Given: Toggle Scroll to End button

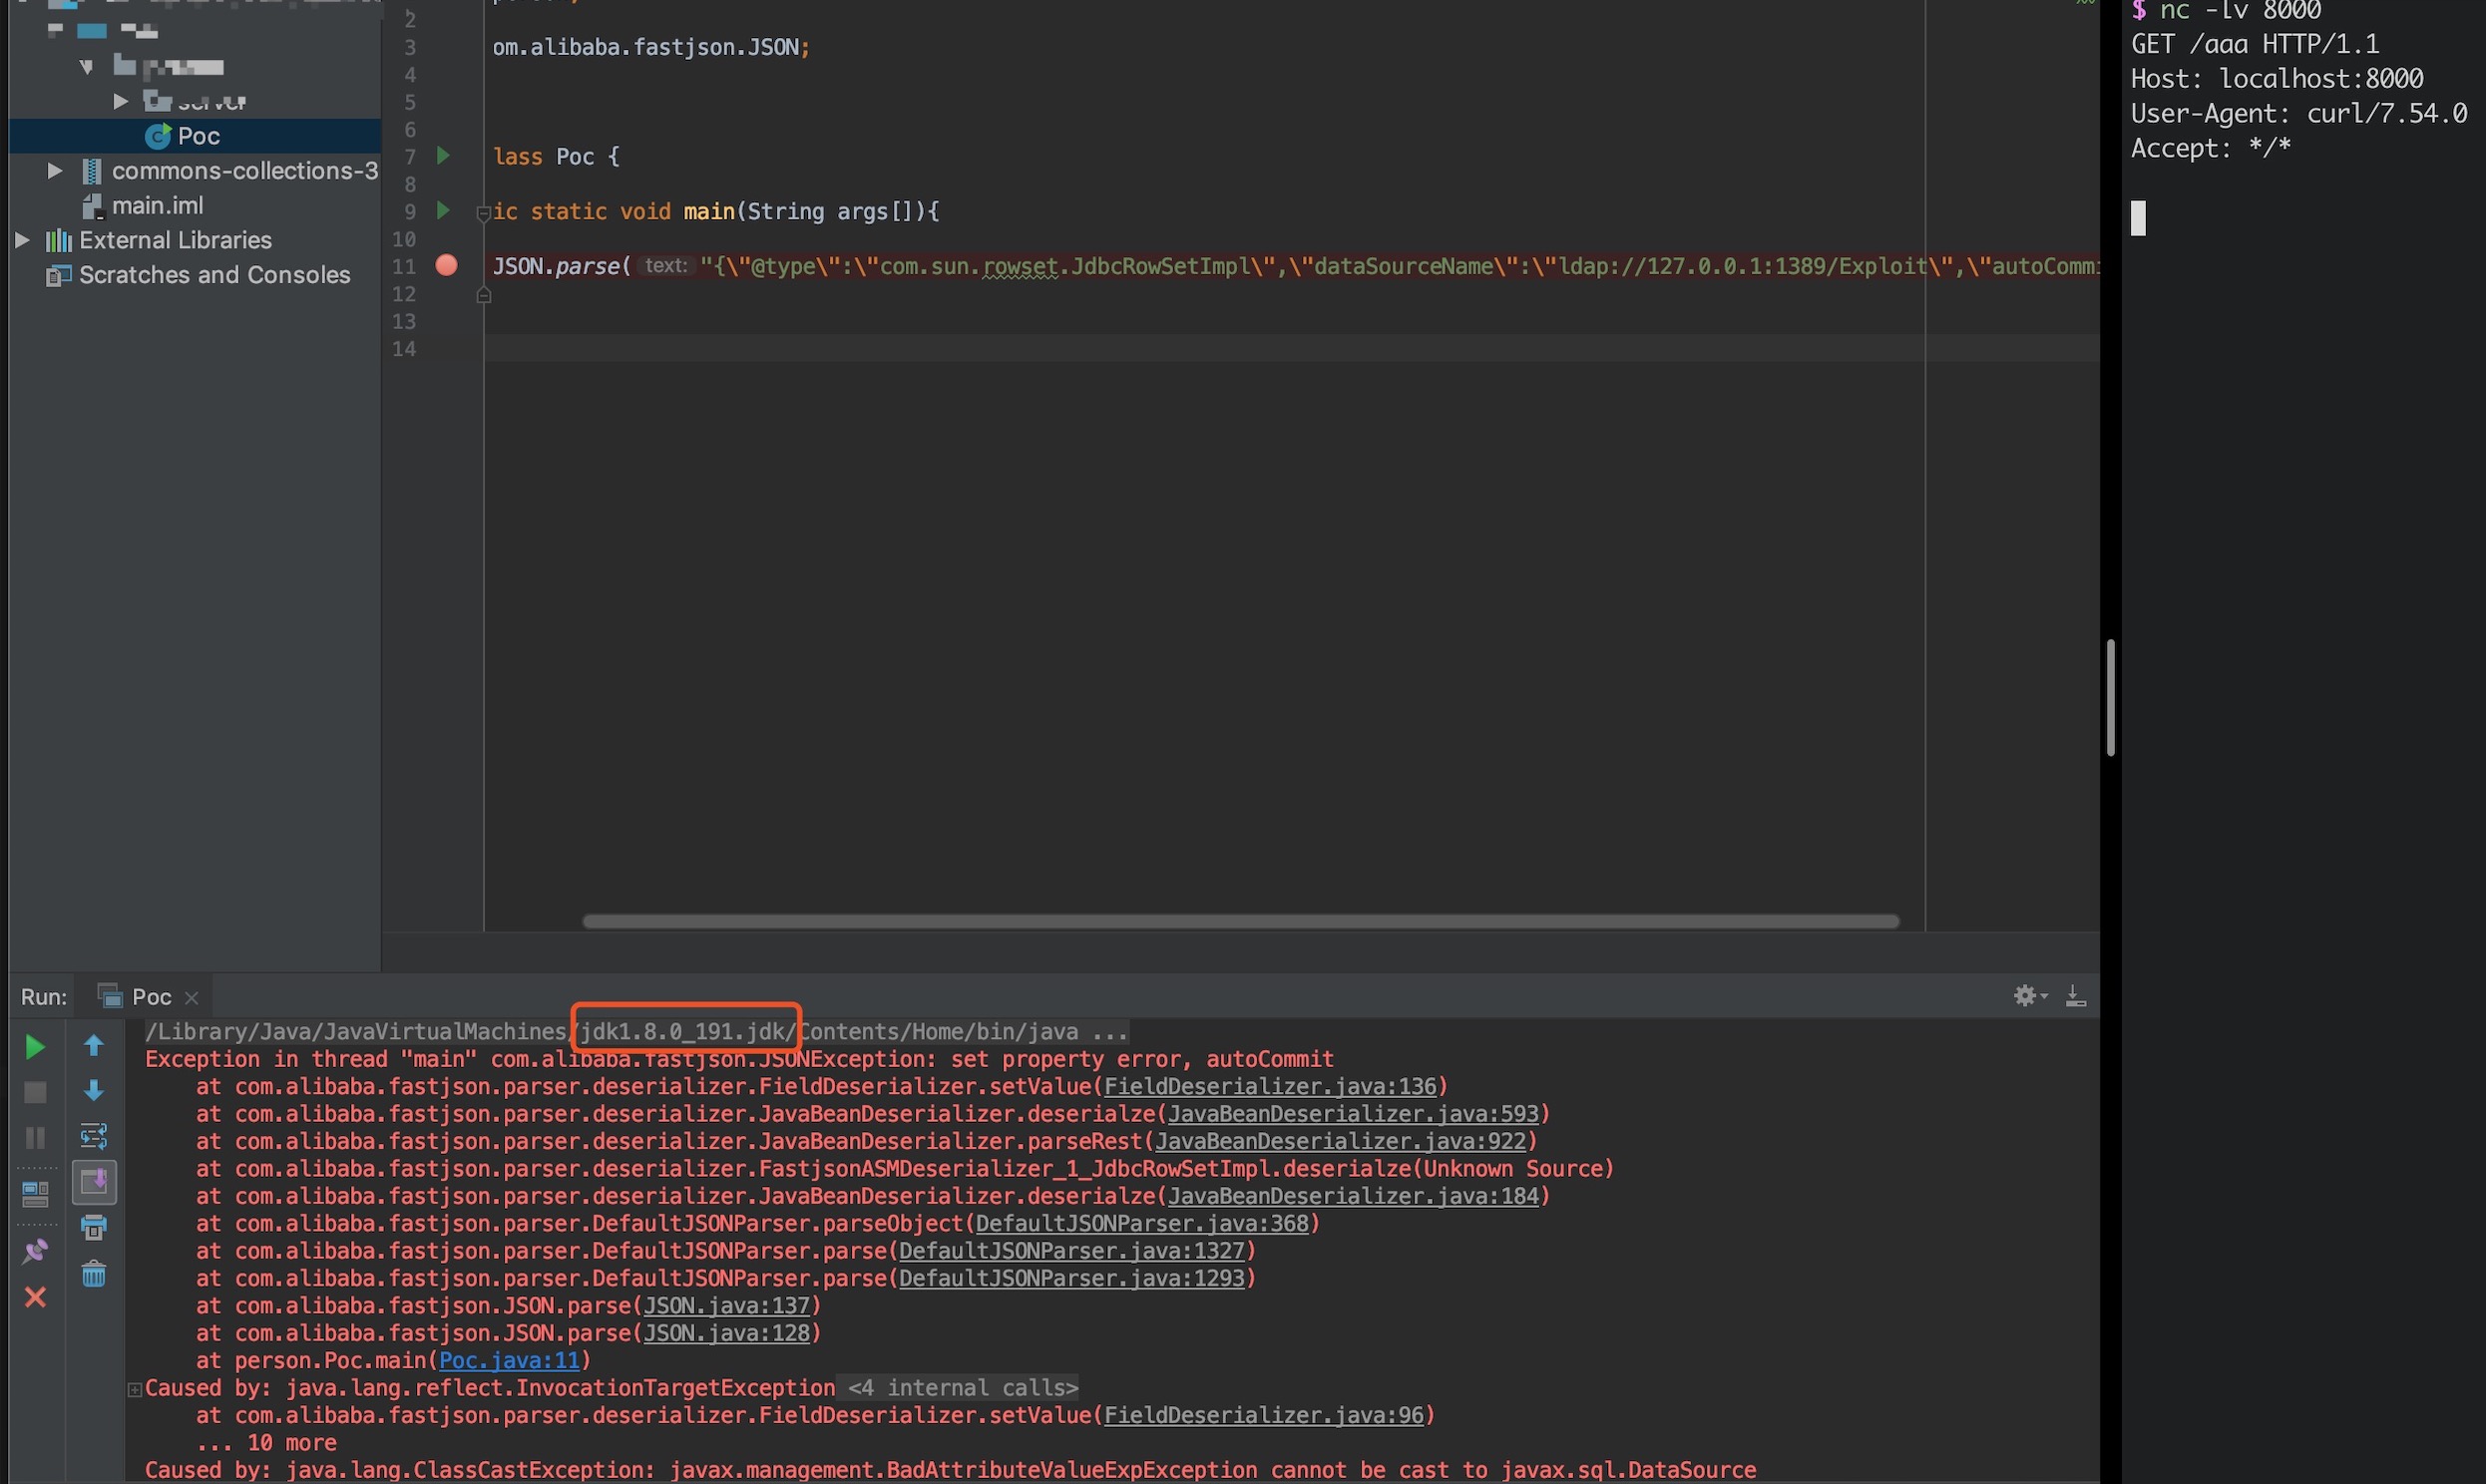Looking at the screenshot, I should click(x=94, y=1182).
